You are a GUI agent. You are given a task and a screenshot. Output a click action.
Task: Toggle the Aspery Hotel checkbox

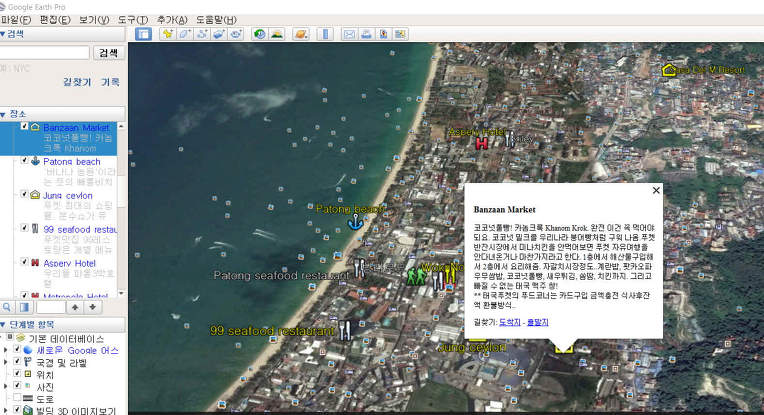click(24, 262)
